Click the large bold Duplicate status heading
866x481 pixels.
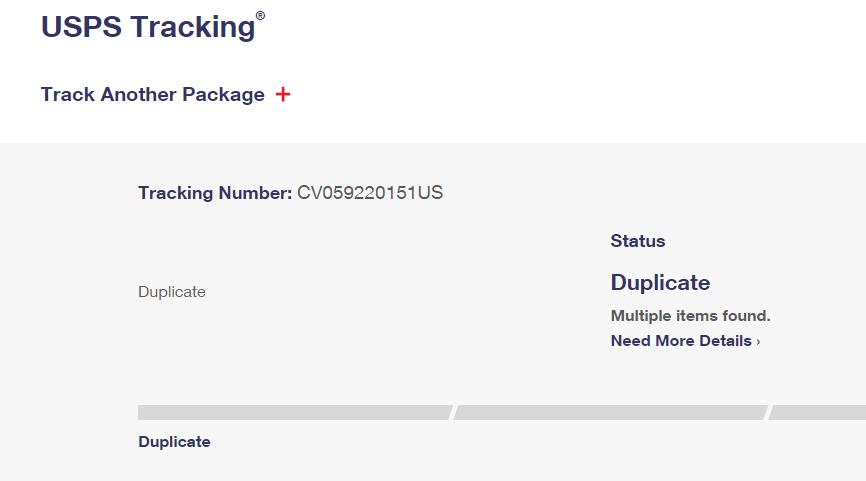(x=660, y=282)
